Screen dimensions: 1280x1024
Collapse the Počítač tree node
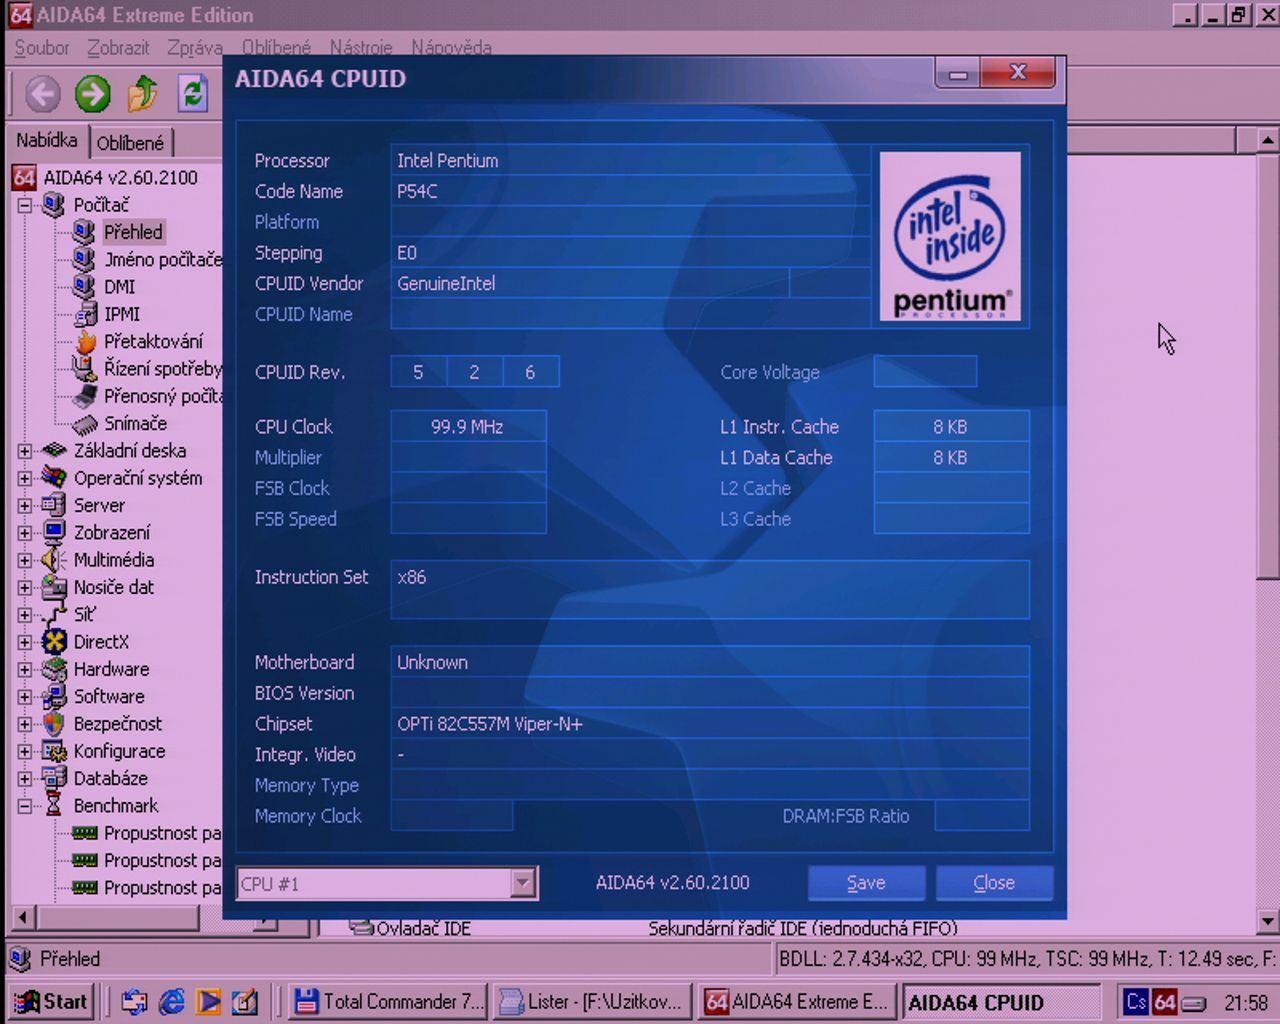(x=24, y=205)
